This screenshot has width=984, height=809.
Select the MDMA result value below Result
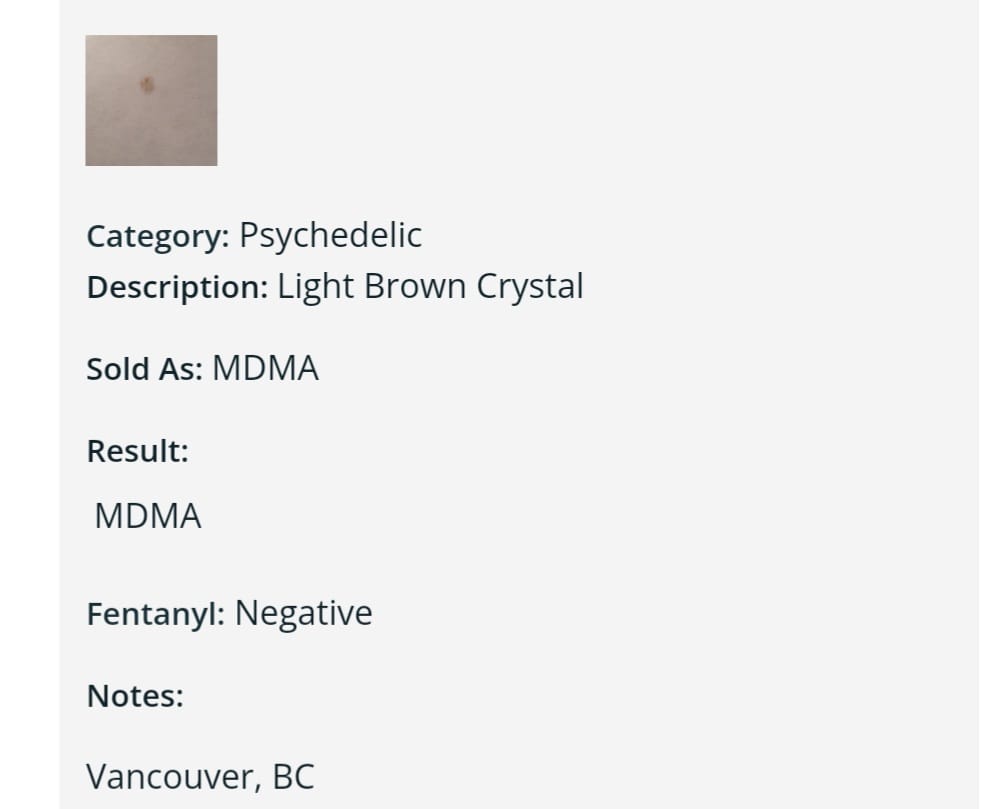point(147,517)
